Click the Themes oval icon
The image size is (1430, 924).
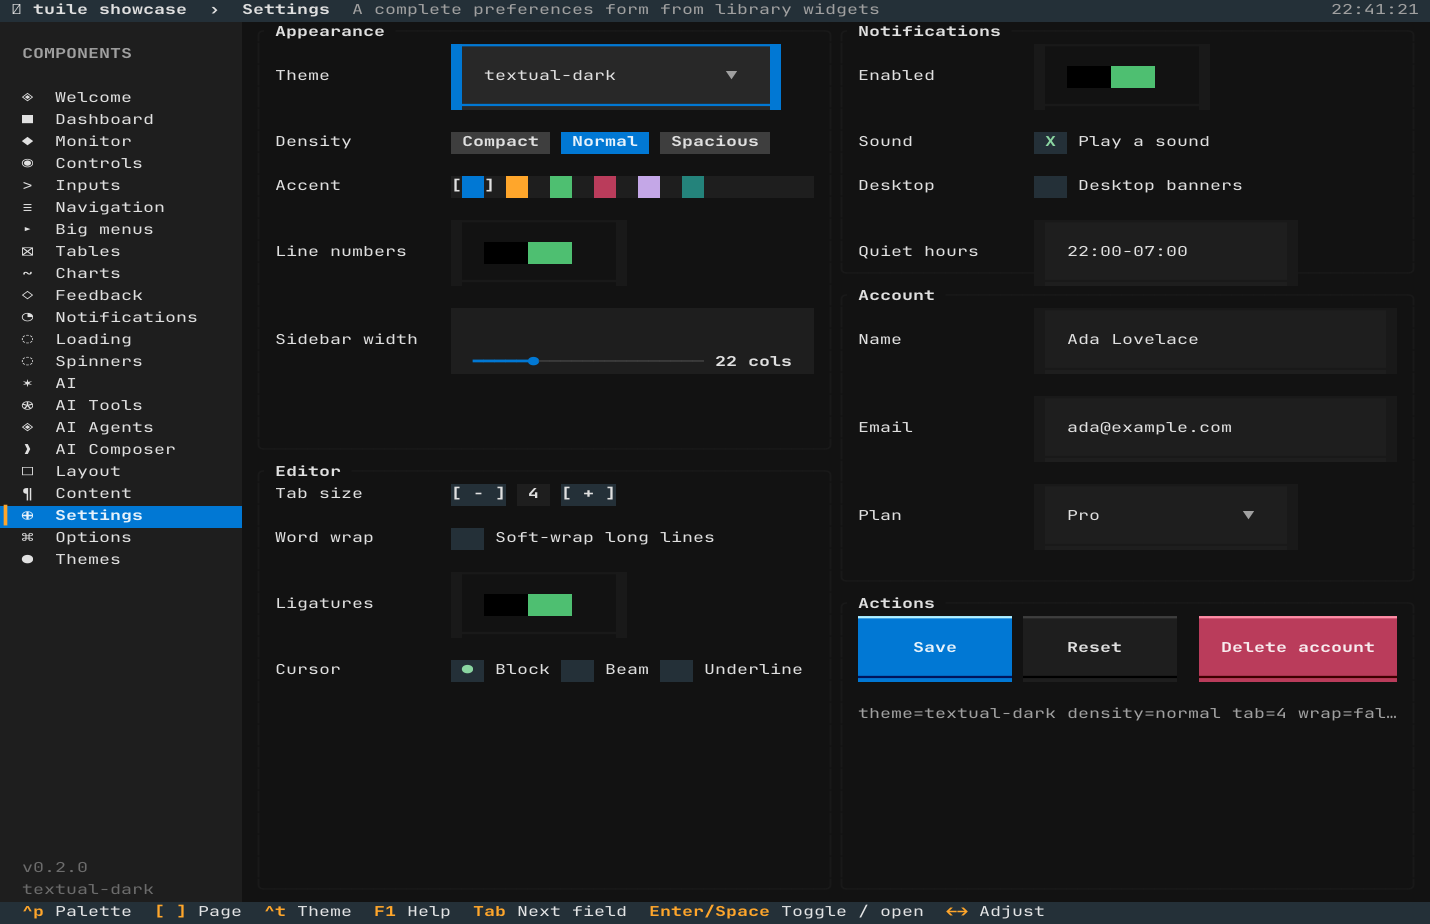28,559
